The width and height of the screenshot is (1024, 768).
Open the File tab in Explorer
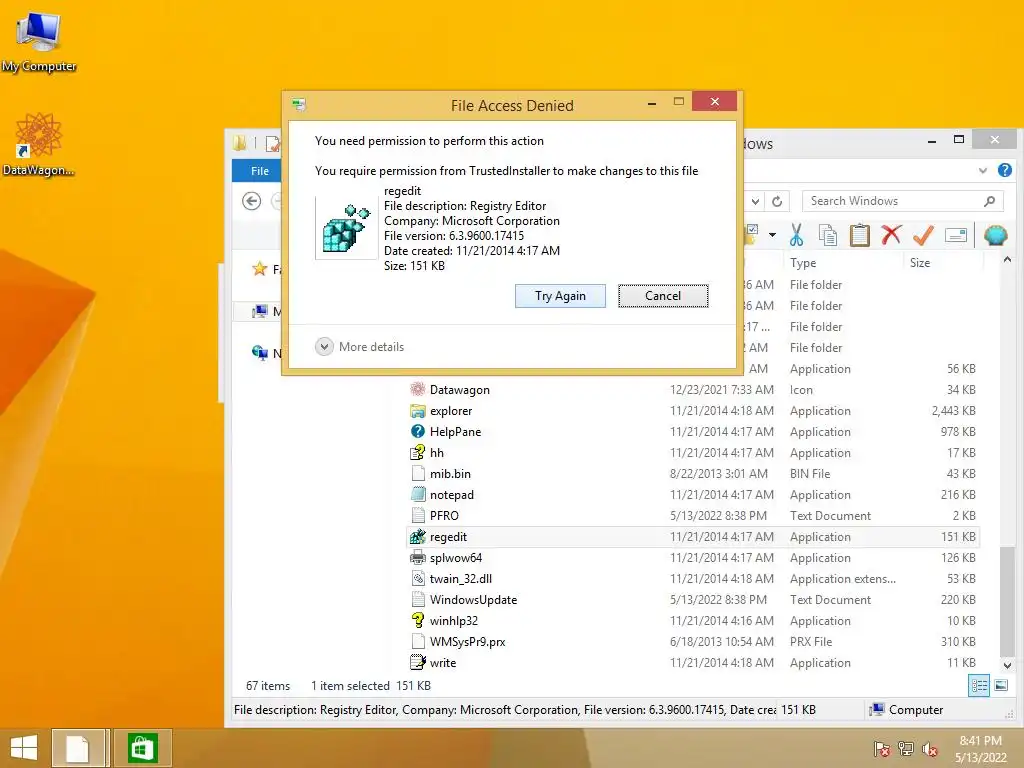[259, 170]
